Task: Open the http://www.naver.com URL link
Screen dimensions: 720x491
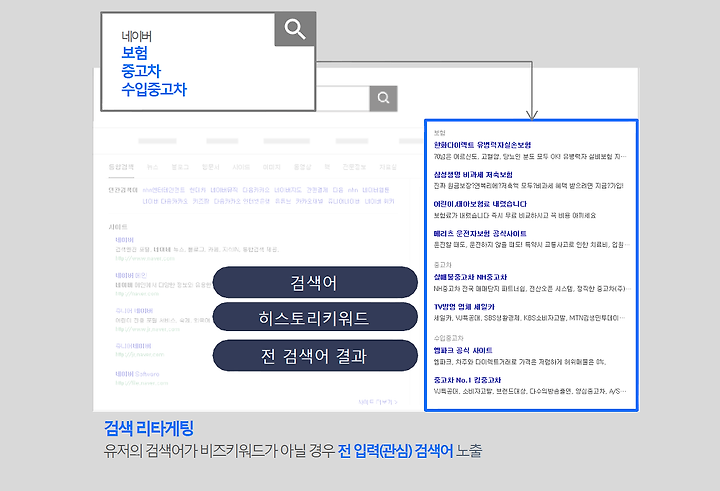Action: click(x=145, y=259)
